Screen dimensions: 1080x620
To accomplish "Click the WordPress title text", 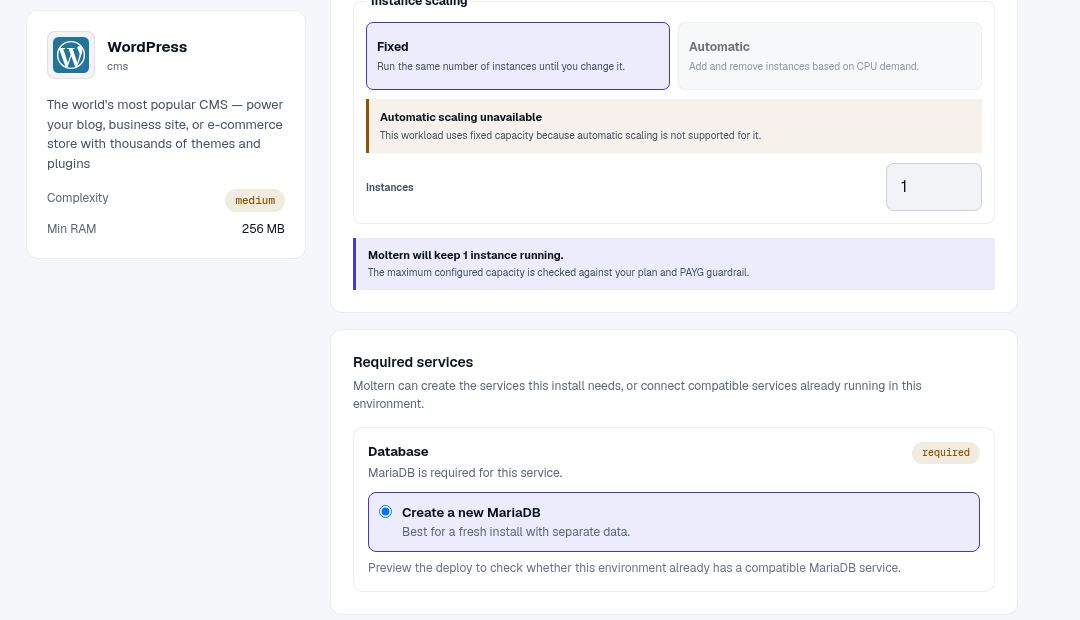I will point(147,47).
